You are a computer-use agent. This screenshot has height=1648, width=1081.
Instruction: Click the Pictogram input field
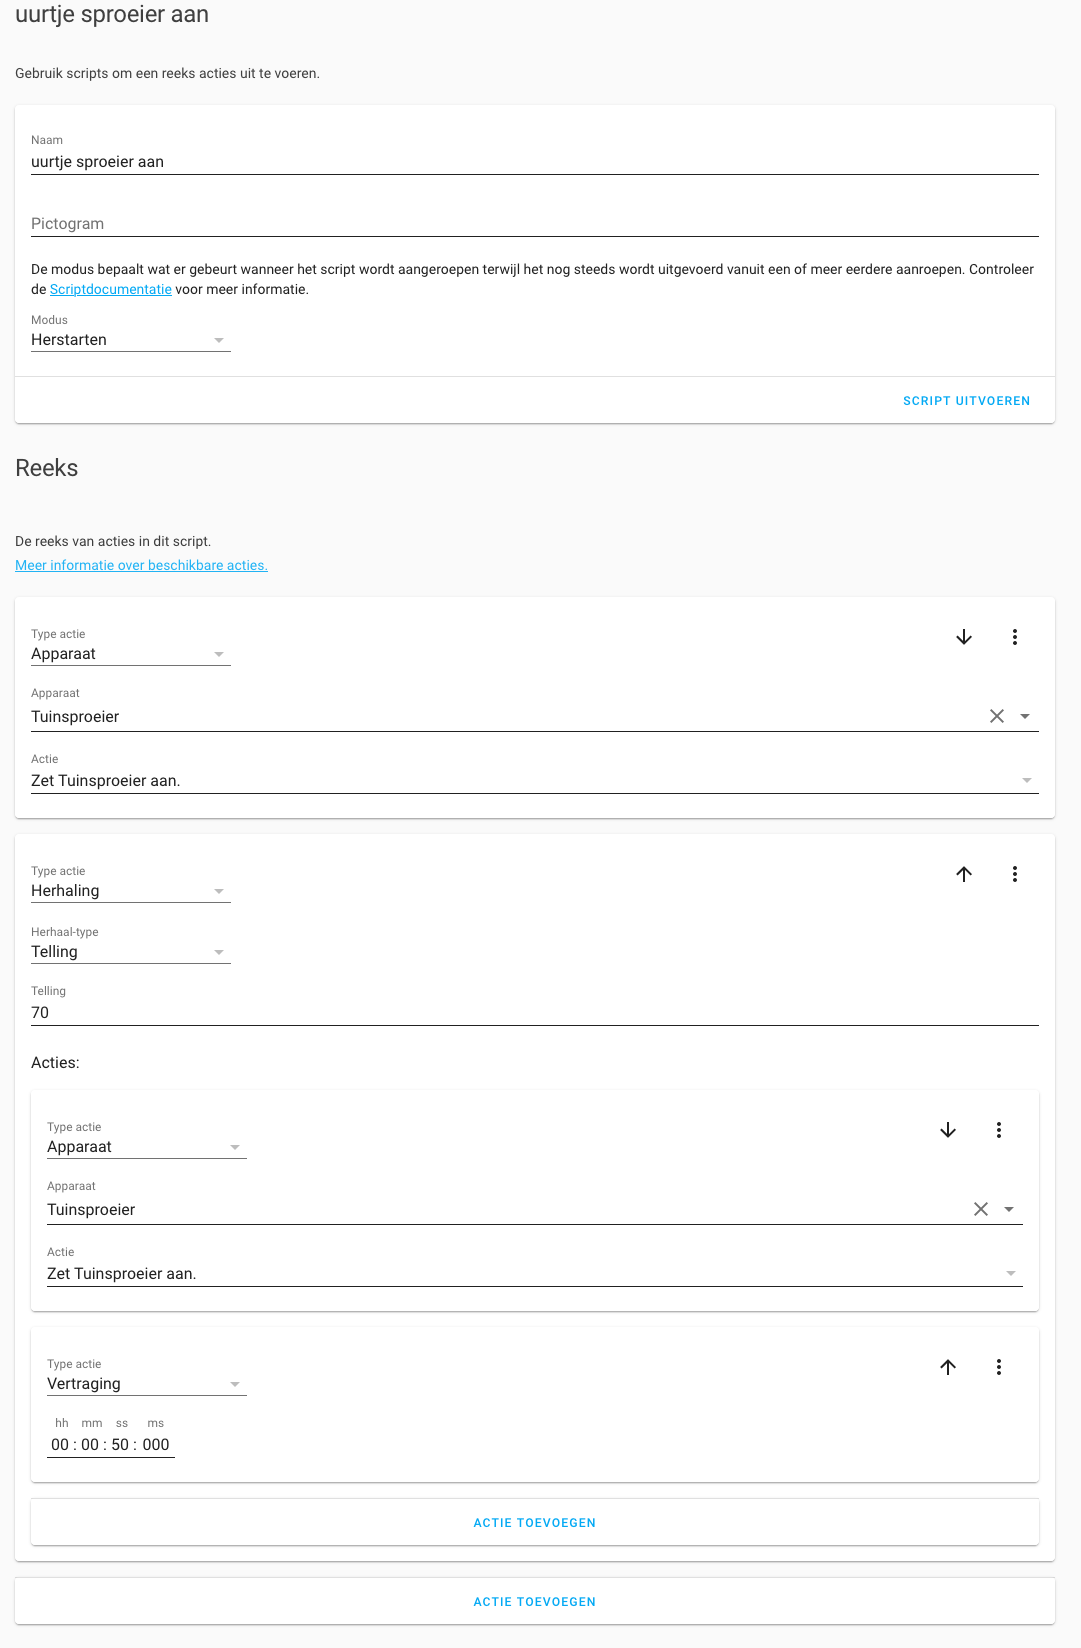click(534, 224)
